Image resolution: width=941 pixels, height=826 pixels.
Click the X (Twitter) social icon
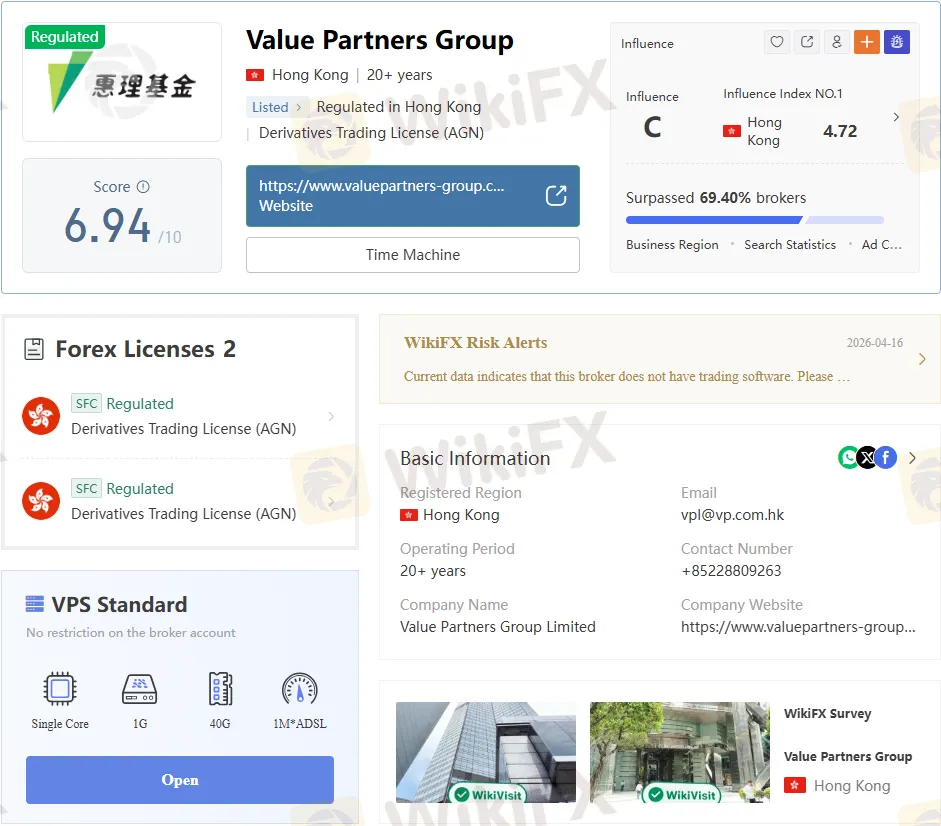point(867,458)
